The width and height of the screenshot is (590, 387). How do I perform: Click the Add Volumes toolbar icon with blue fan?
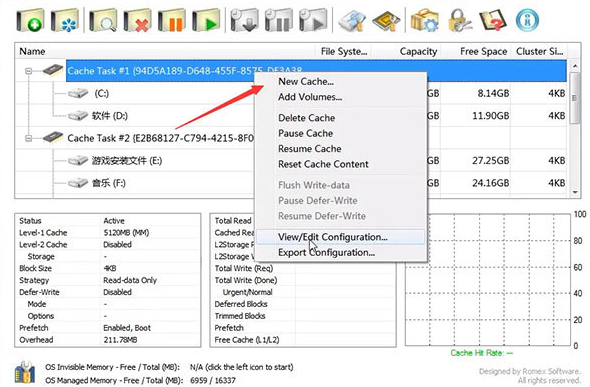pyautogui.click(x=65, y=20)
